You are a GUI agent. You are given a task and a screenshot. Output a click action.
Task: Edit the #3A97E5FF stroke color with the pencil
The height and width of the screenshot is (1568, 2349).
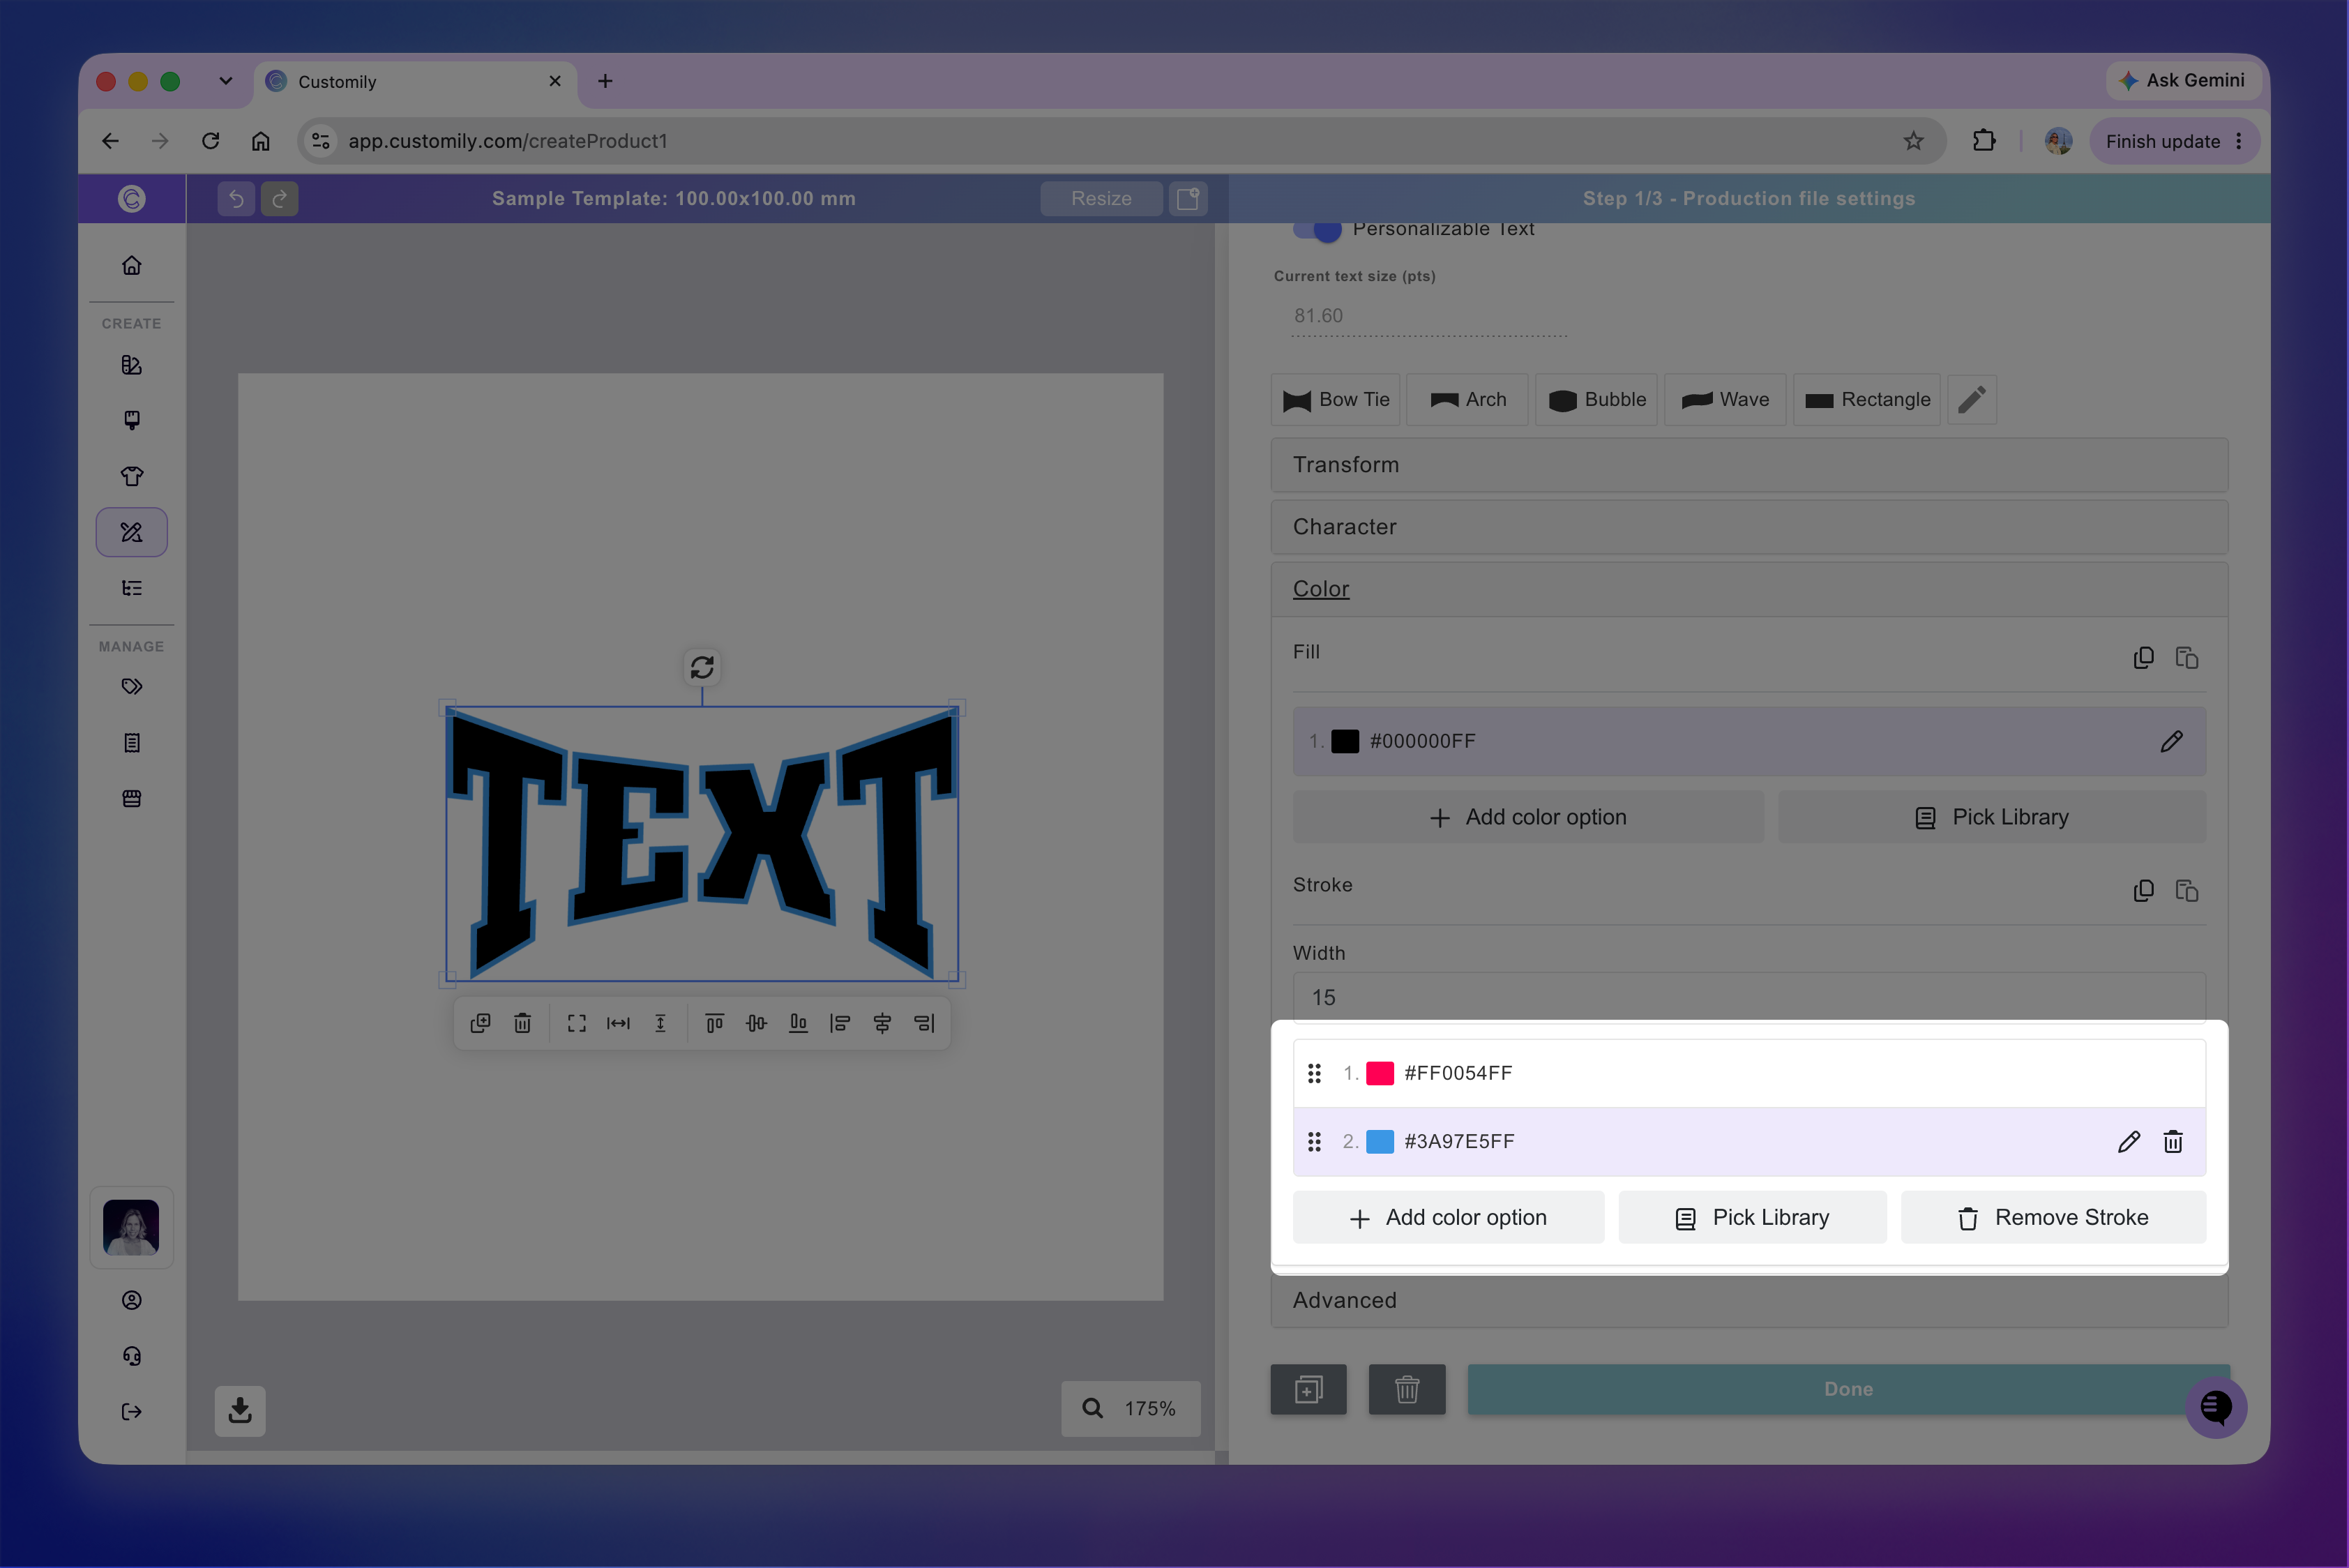2128,1141
